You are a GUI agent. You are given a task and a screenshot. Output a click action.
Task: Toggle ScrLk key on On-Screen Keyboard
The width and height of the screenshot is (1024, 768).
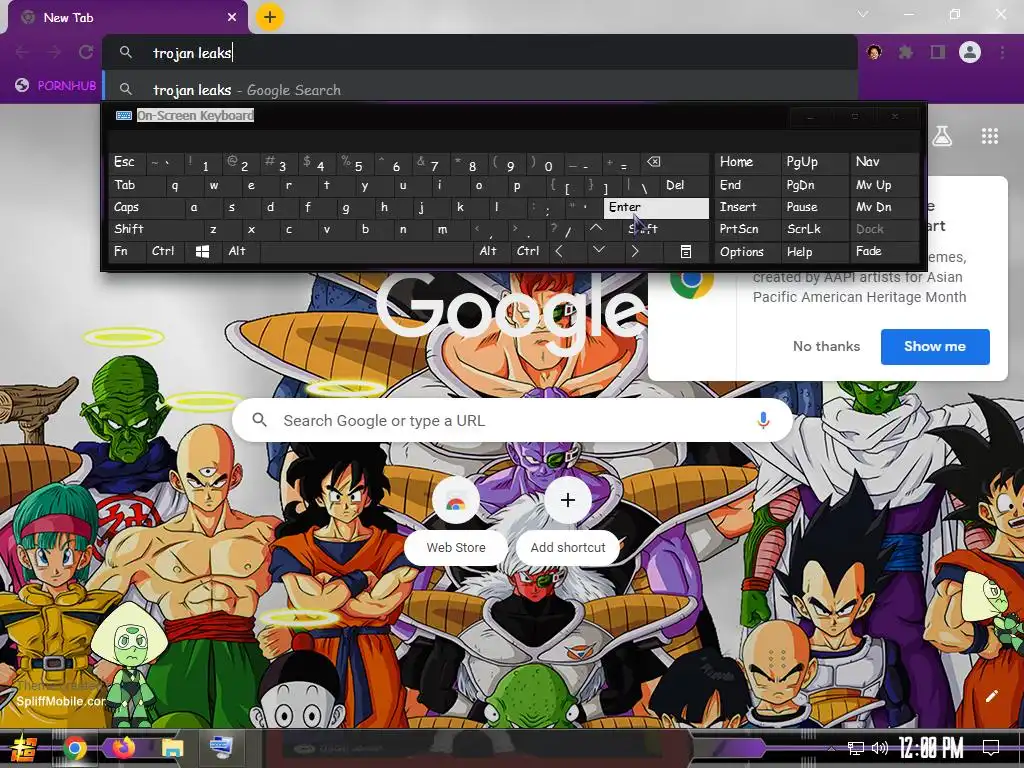pos(814,229)
